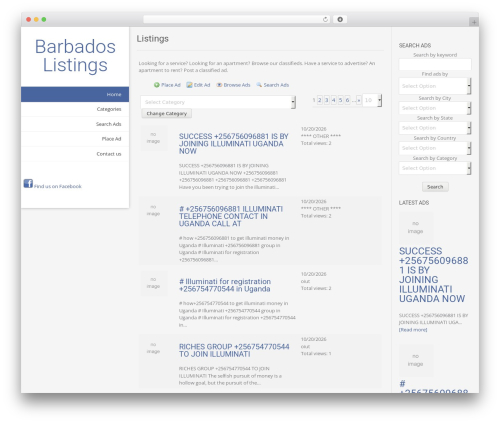Expand the Search by State dropdown
This screenshot has width=500, height=423.
435,128
